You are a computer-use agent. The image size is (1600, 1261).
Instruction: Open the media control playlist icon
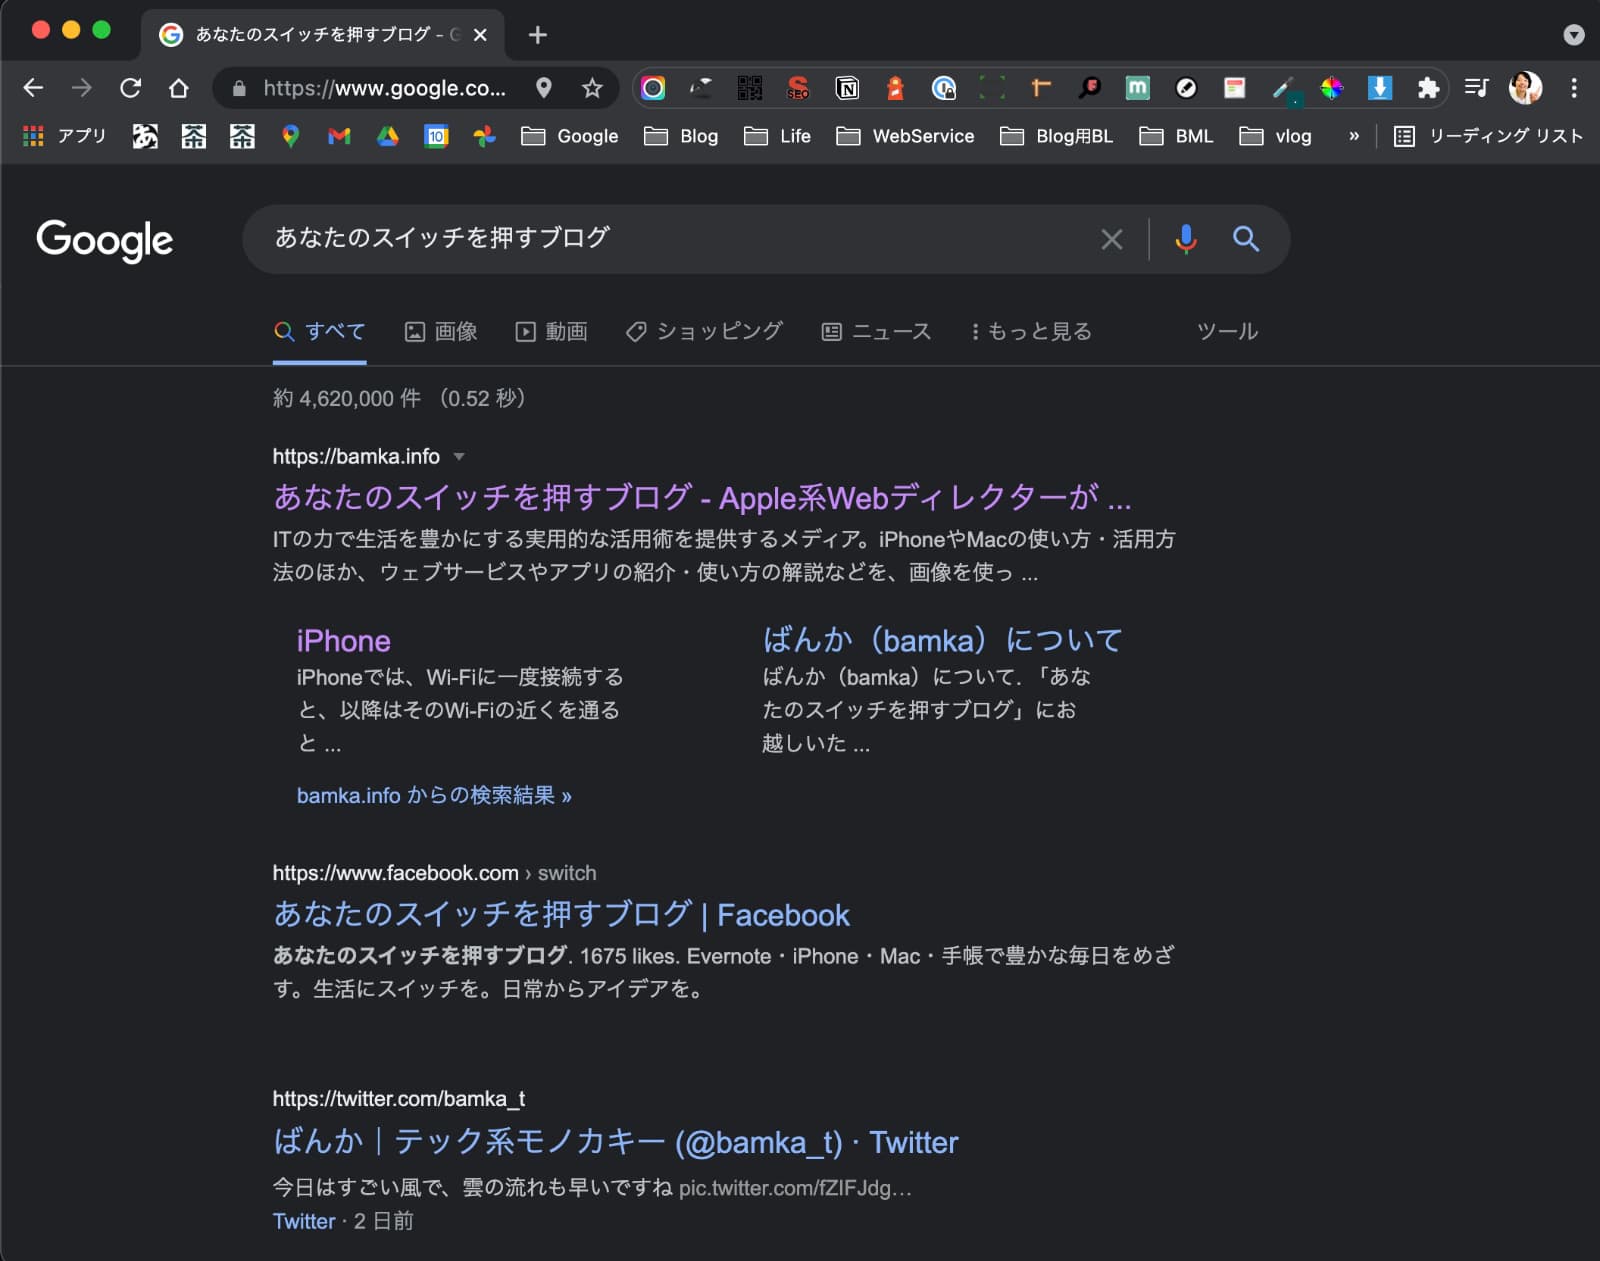1477,88
